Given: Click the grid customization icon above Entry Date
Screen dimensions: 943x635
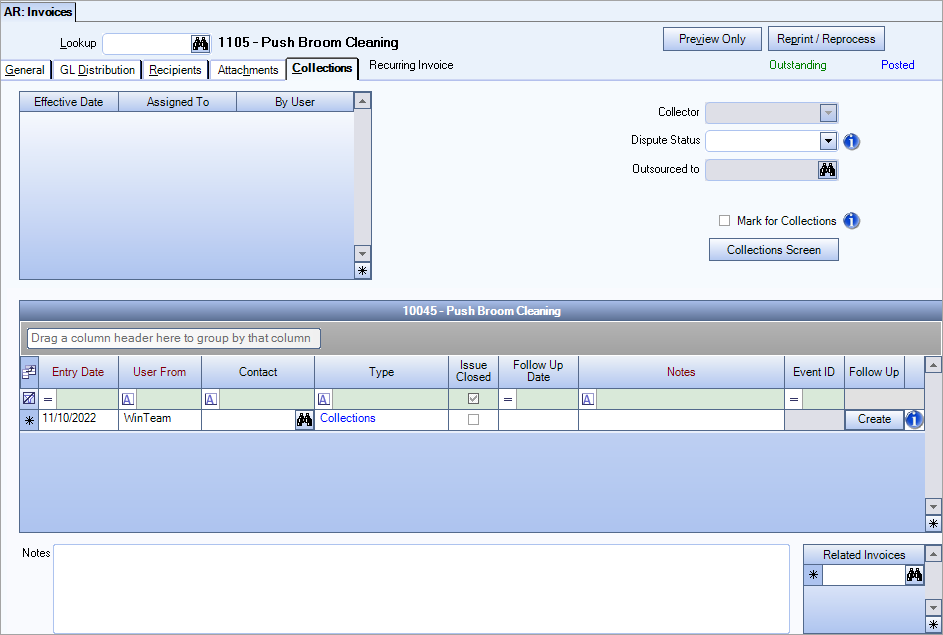Looking at the screenshot, I should coord(27,371).
